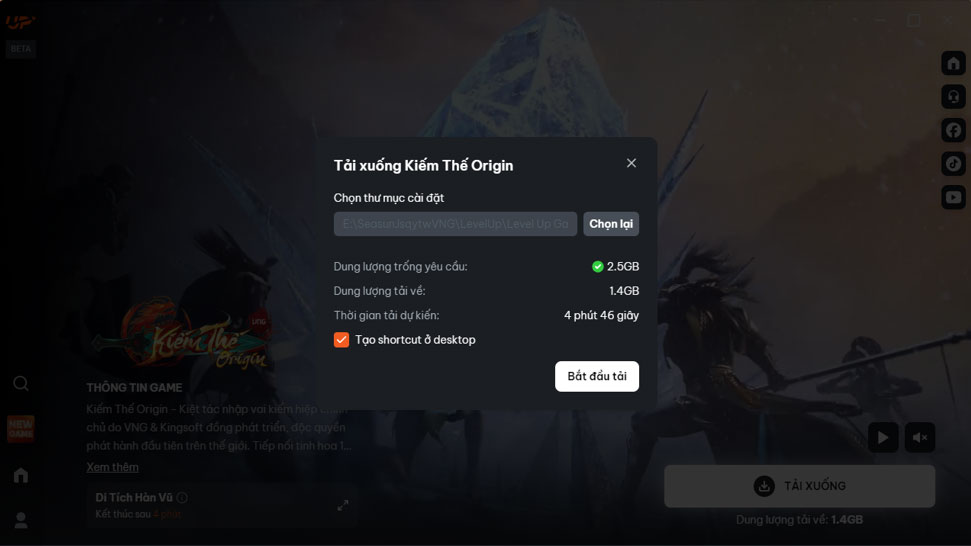Open the right-side home page icon
The height and width of the screenshot is (546, 971).
[x=953, y=63]
